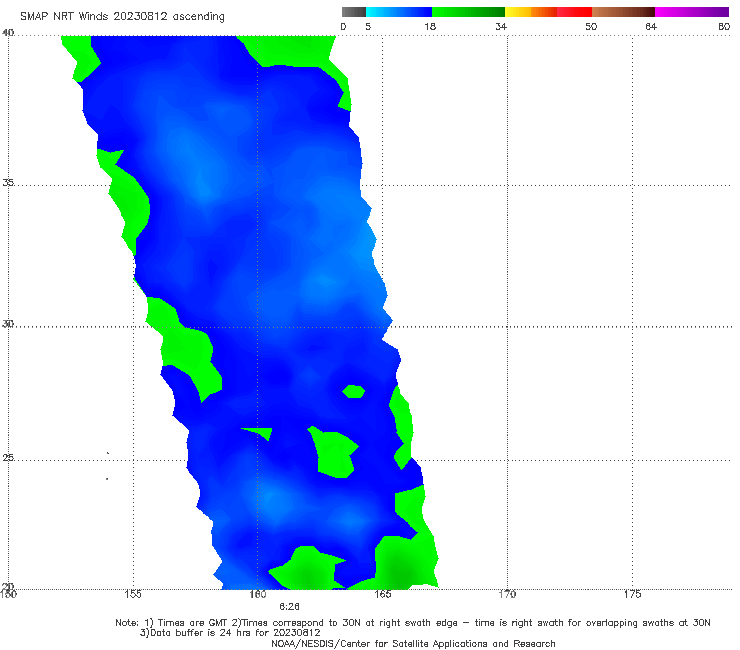Click the brown segment of the color bar
Image resolution: width=740 pixels, height=650 pixels.
point(623,12)
